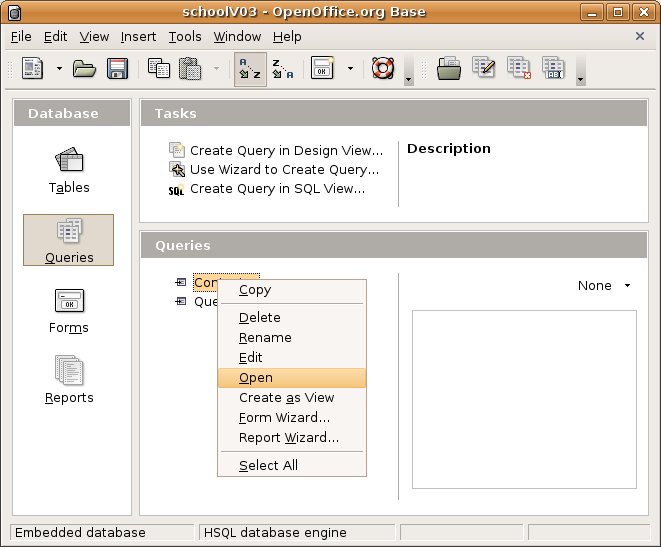Click Create Query in Design View
This screenshot has height=547, width=661.
point(286,150)
